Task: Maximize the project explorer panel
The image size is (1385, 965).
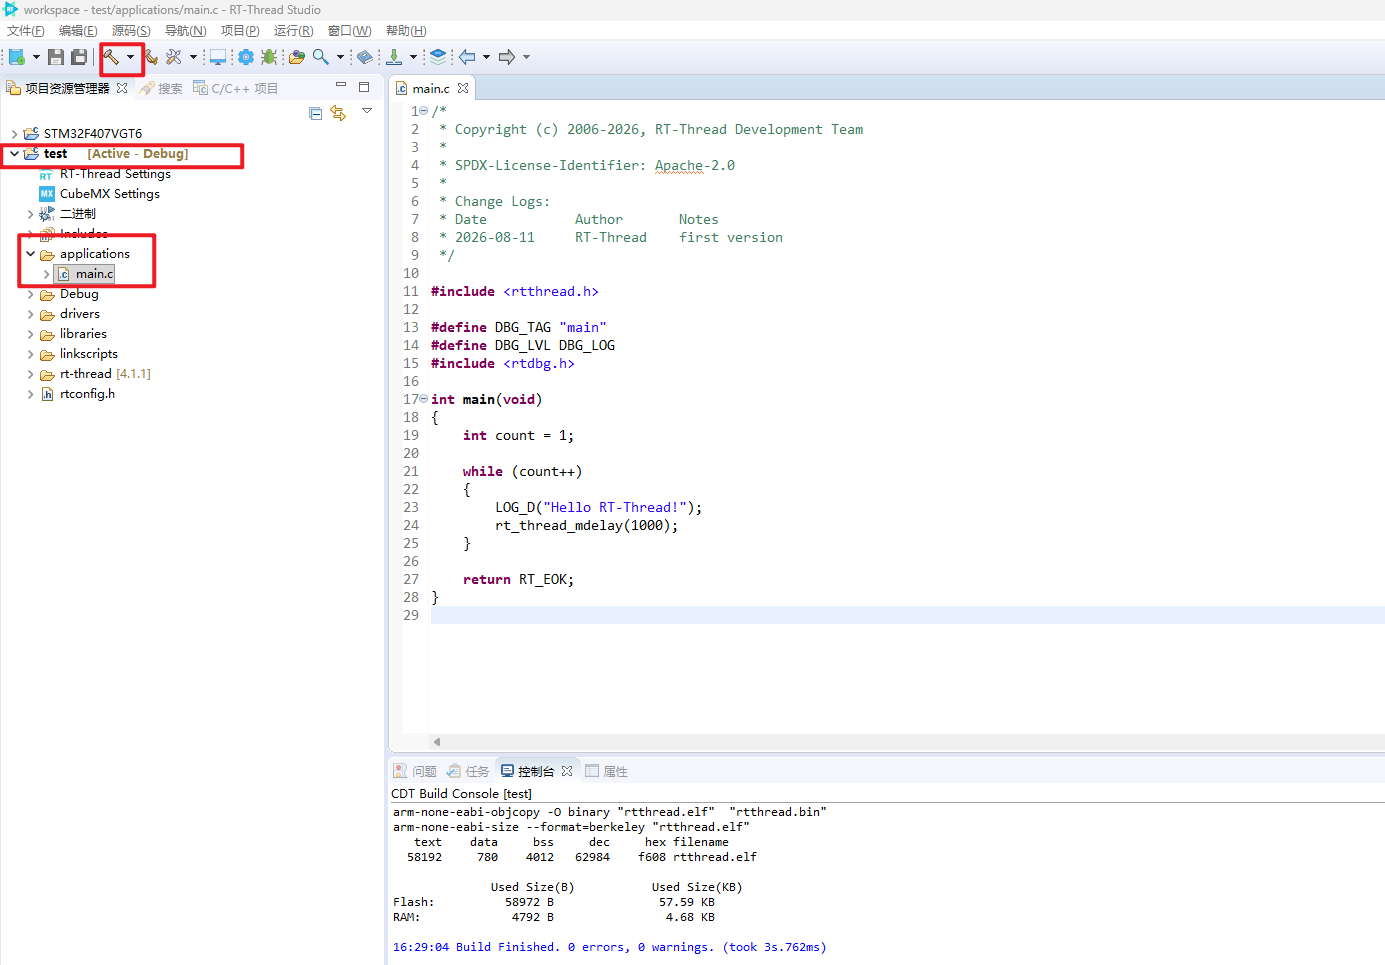Action: coord(364,87)
